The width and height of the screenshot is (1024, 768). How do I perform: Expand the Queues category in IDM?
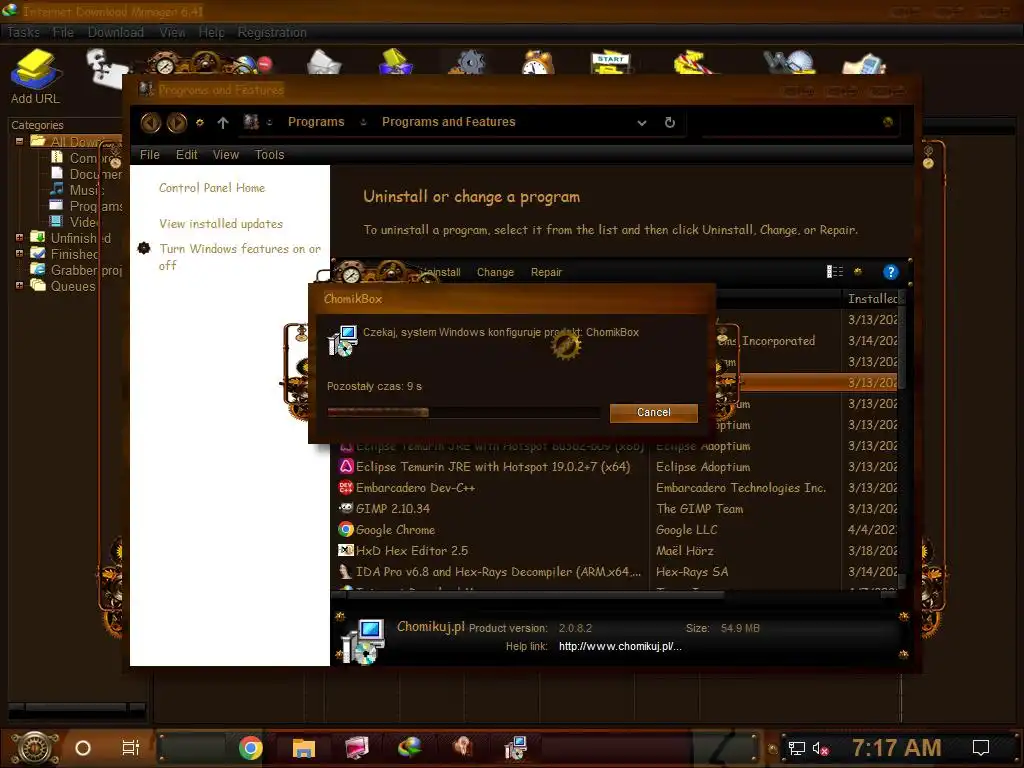click(x=20, y=285)
